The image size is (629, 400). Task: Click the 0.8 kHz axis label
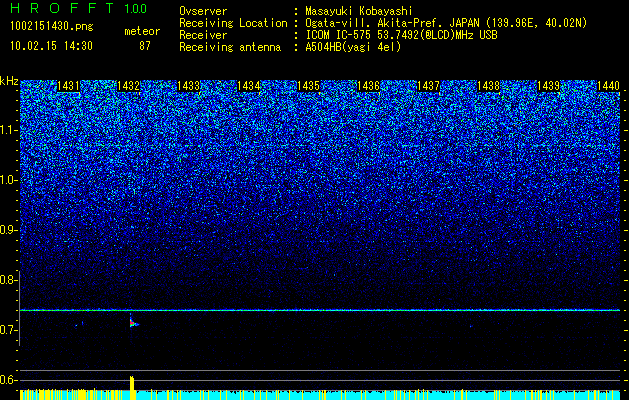click(8, 280)
